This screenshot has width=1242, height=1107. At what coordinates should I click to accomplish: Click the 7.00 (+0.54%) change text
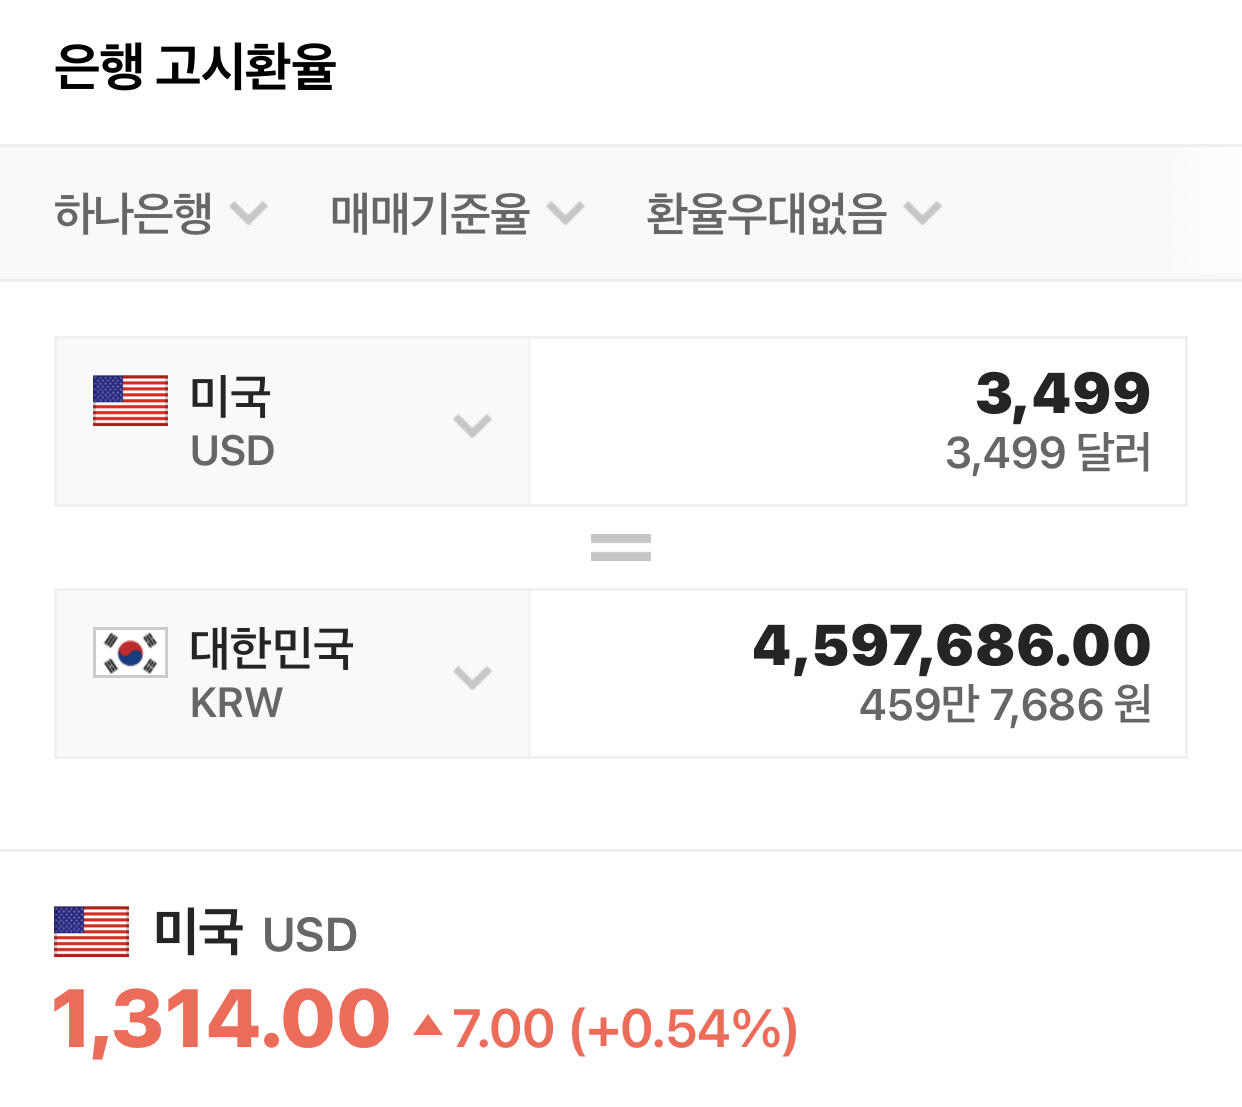[625, 1029]
